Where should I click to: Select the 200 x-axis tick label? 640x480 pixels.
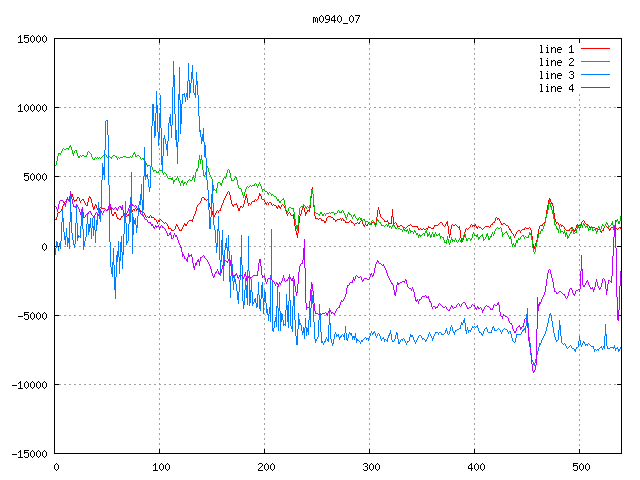(265, 467)
